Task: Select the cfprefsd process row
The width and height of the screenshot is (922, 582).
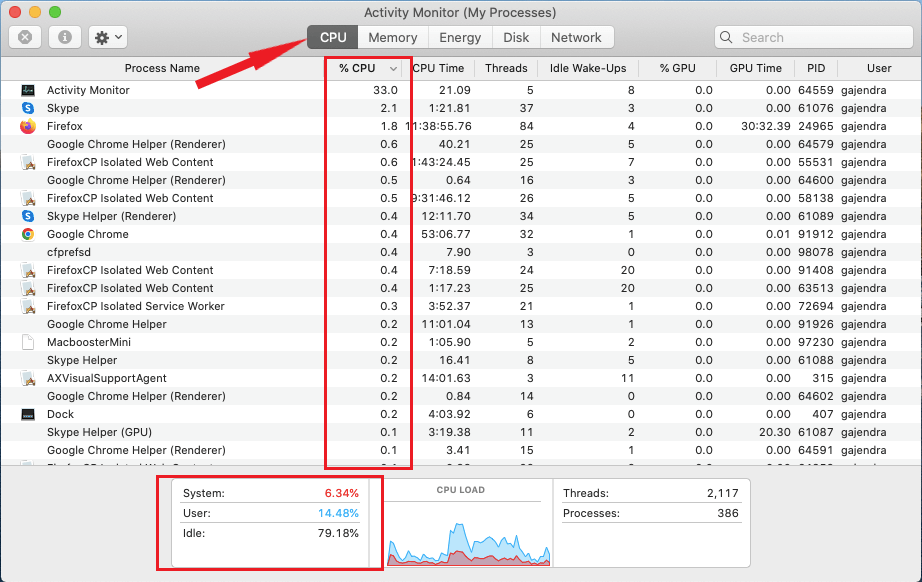Action: (461, 252)
